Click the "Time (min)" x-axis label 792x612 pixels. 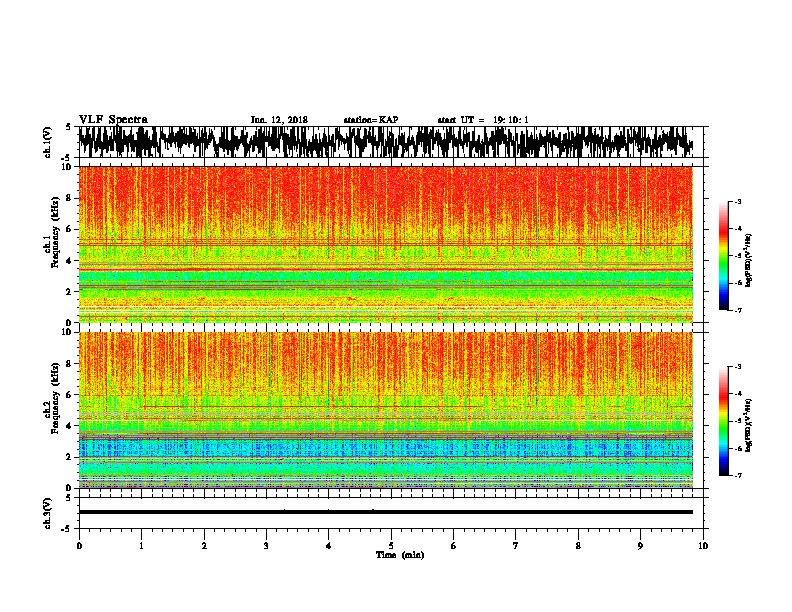(400, 555)
